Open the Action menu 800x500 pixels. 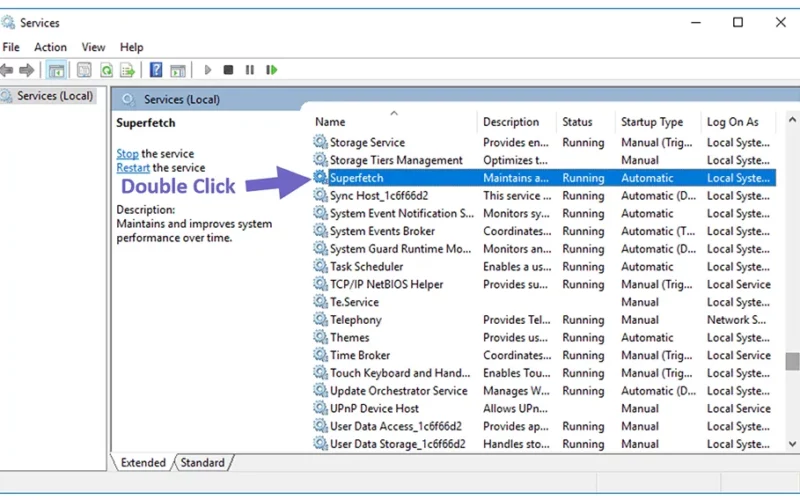coord(50,47)
